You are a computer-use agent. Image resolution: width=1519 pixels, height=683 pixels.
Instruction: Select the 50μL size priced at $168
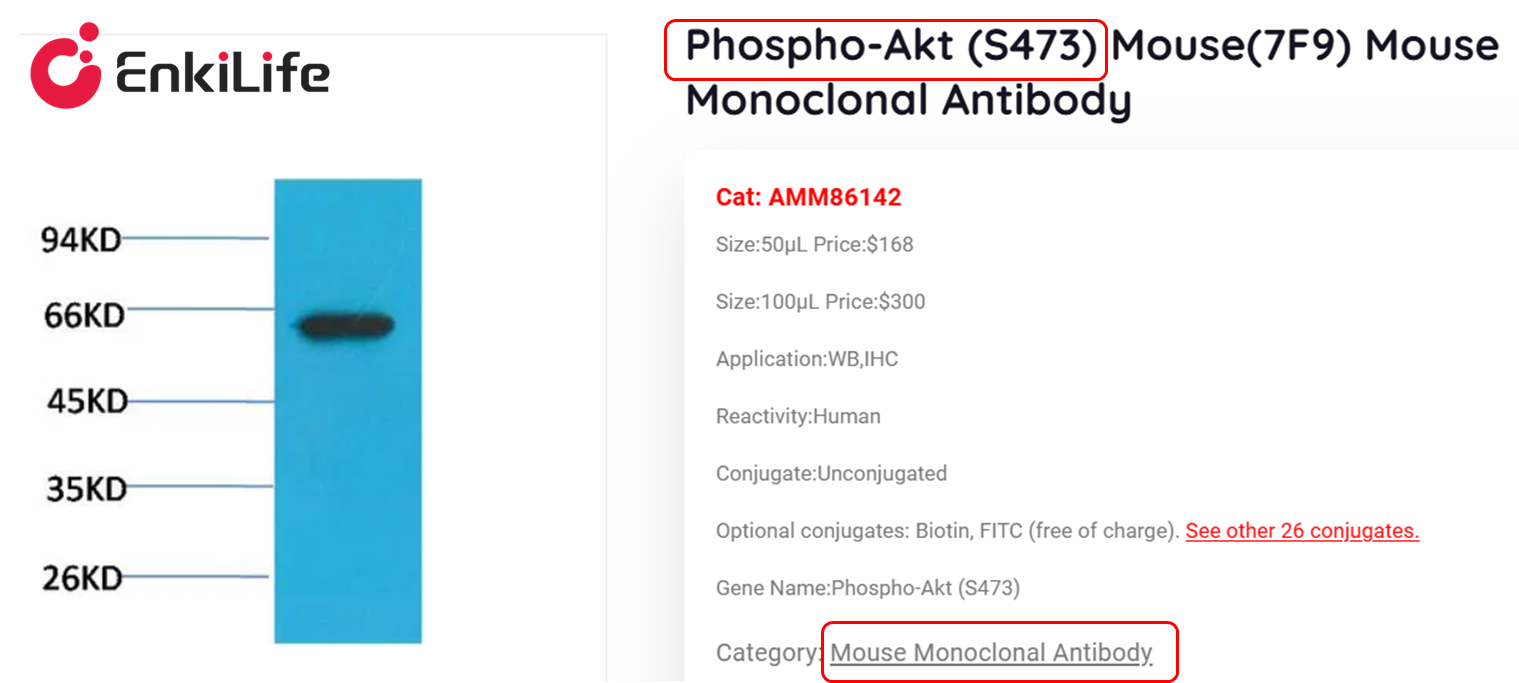814,244
